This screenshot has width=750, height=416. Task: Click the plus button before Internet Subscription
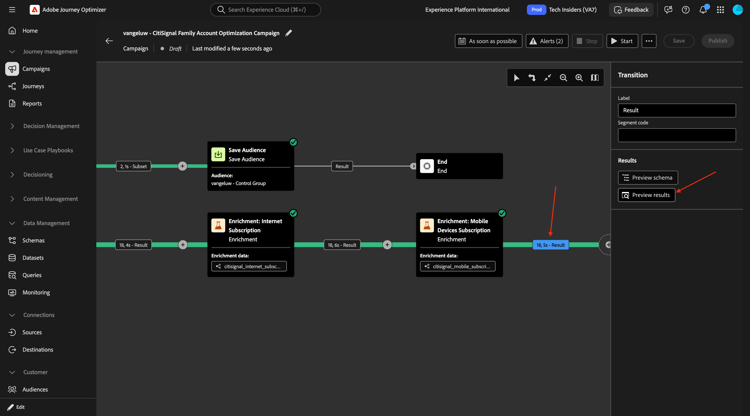point(183,245)
